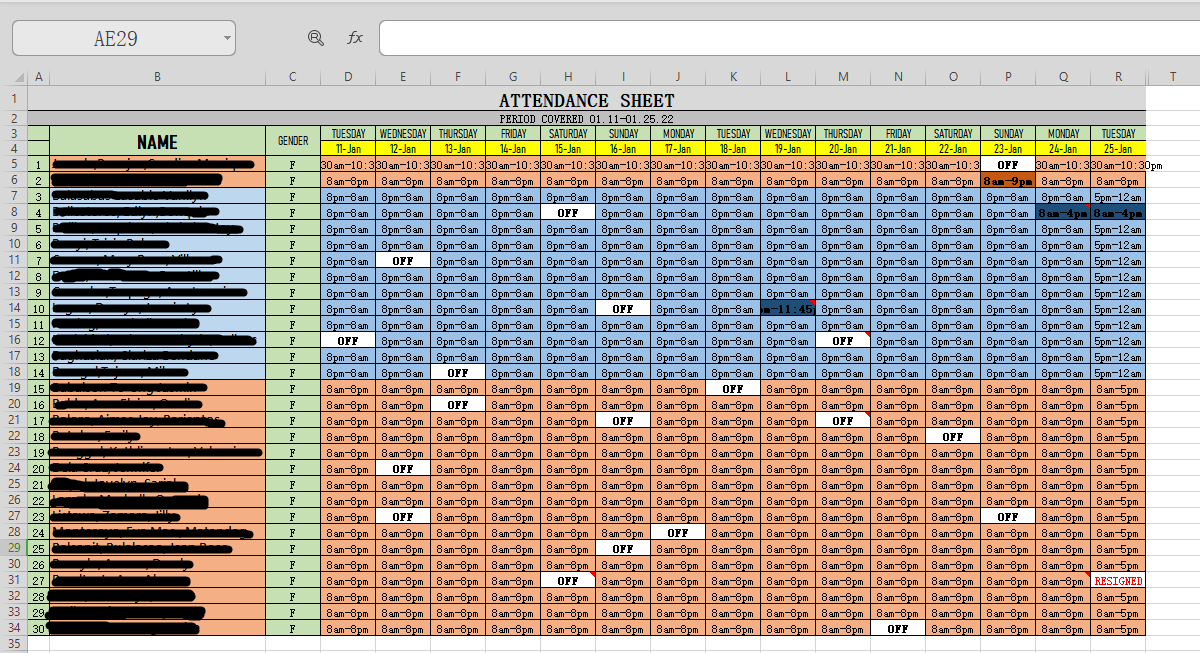Screen dimensions: 1200x653
Task: Select the 16-Jan date cell
Action: coord(623,148)
